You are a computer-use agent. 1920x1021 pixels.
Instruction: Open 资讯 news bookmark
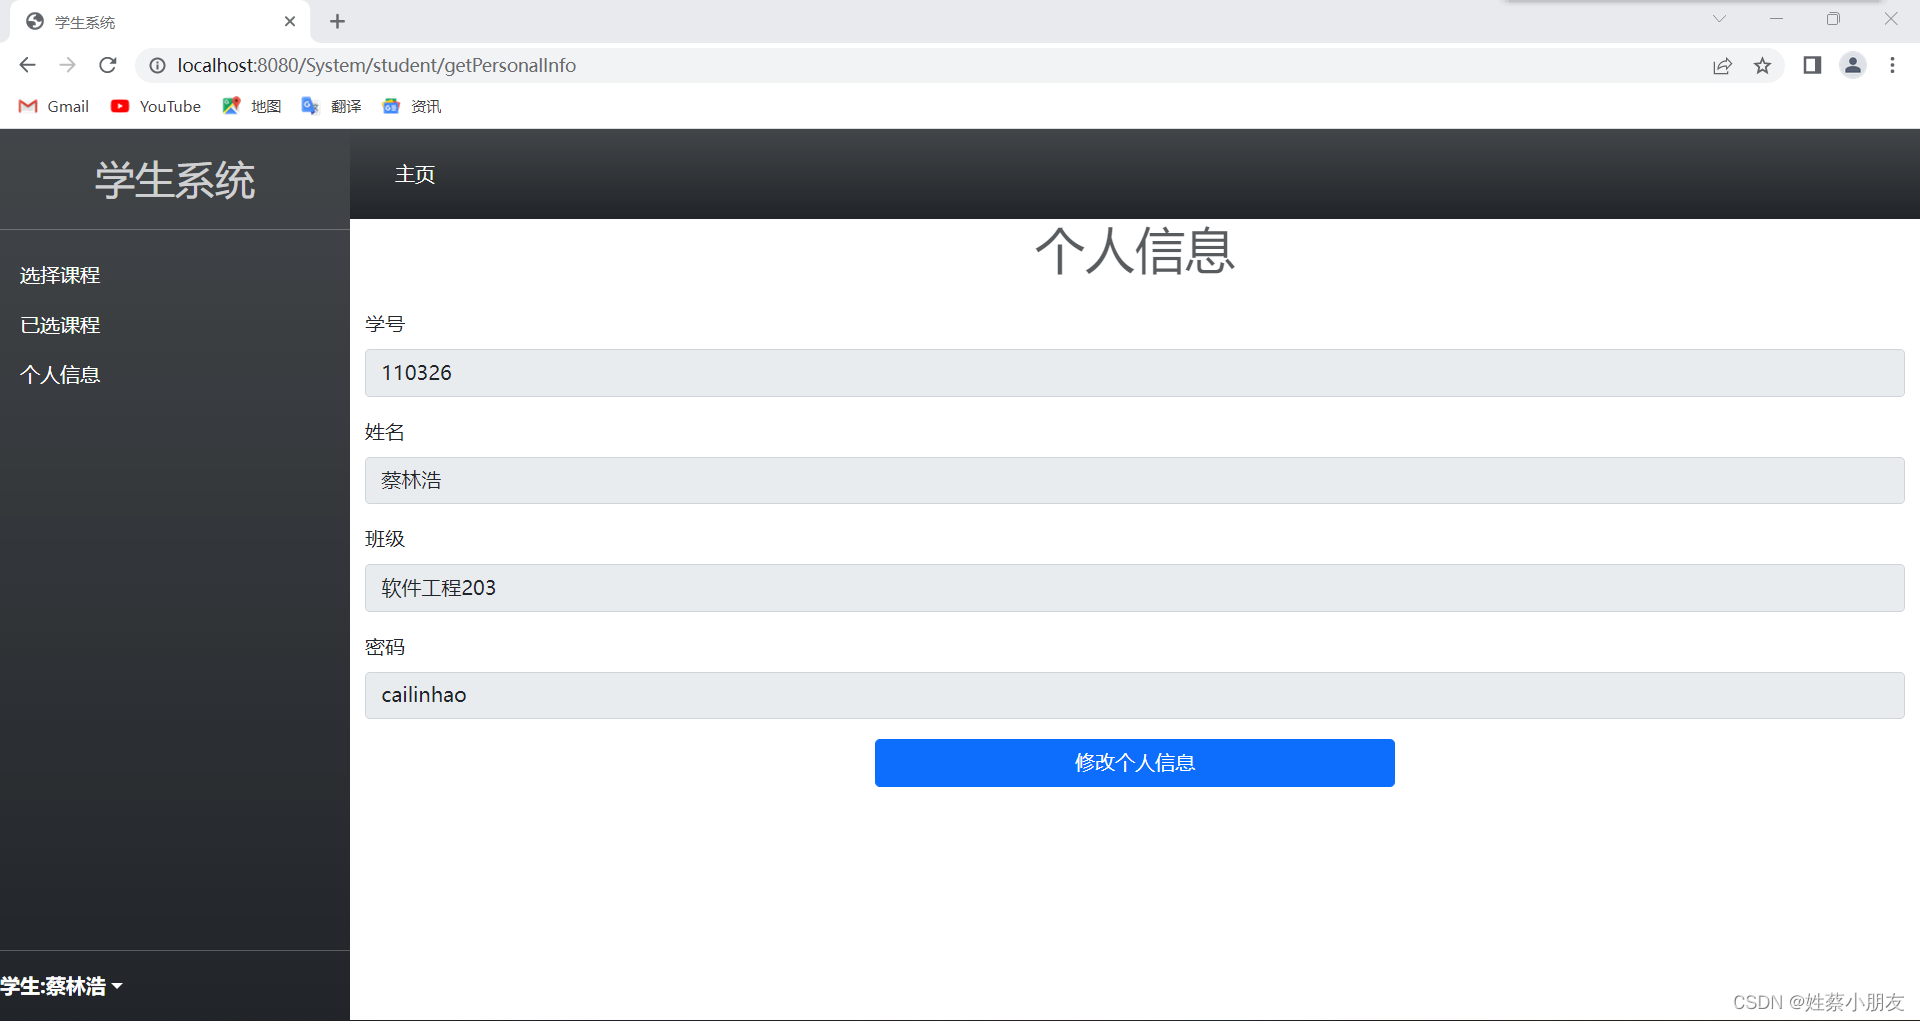pyautogui.click(x=412, y=106)
